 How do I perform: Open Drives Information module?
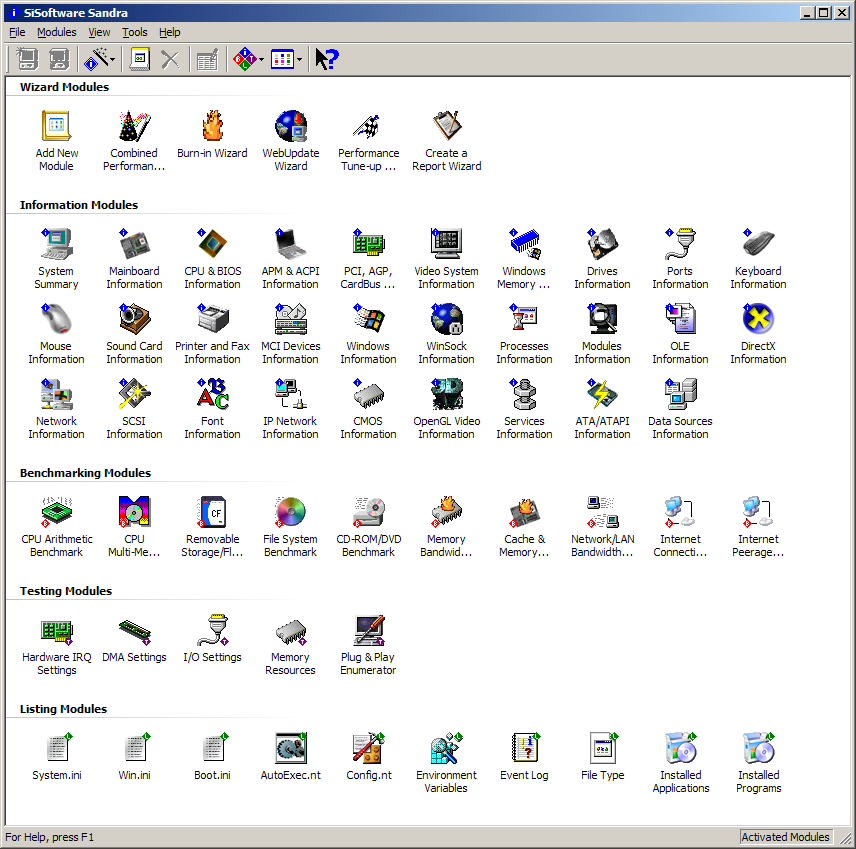(602, 258)
